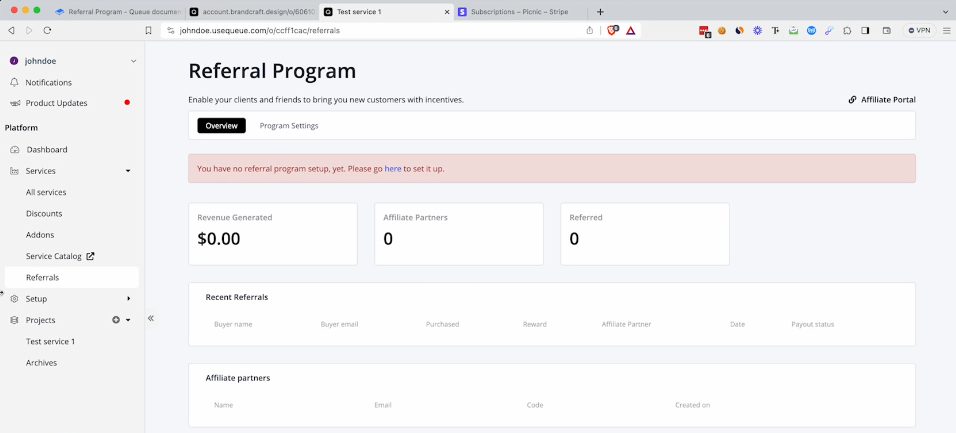Add new project with plus icon
956x433 pixels.
[116, 320]
